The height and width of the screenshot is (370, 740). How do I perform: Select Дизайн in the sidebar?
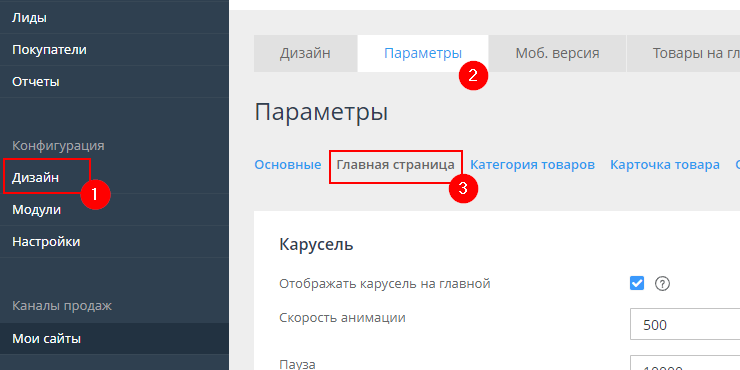coord(114,178)
